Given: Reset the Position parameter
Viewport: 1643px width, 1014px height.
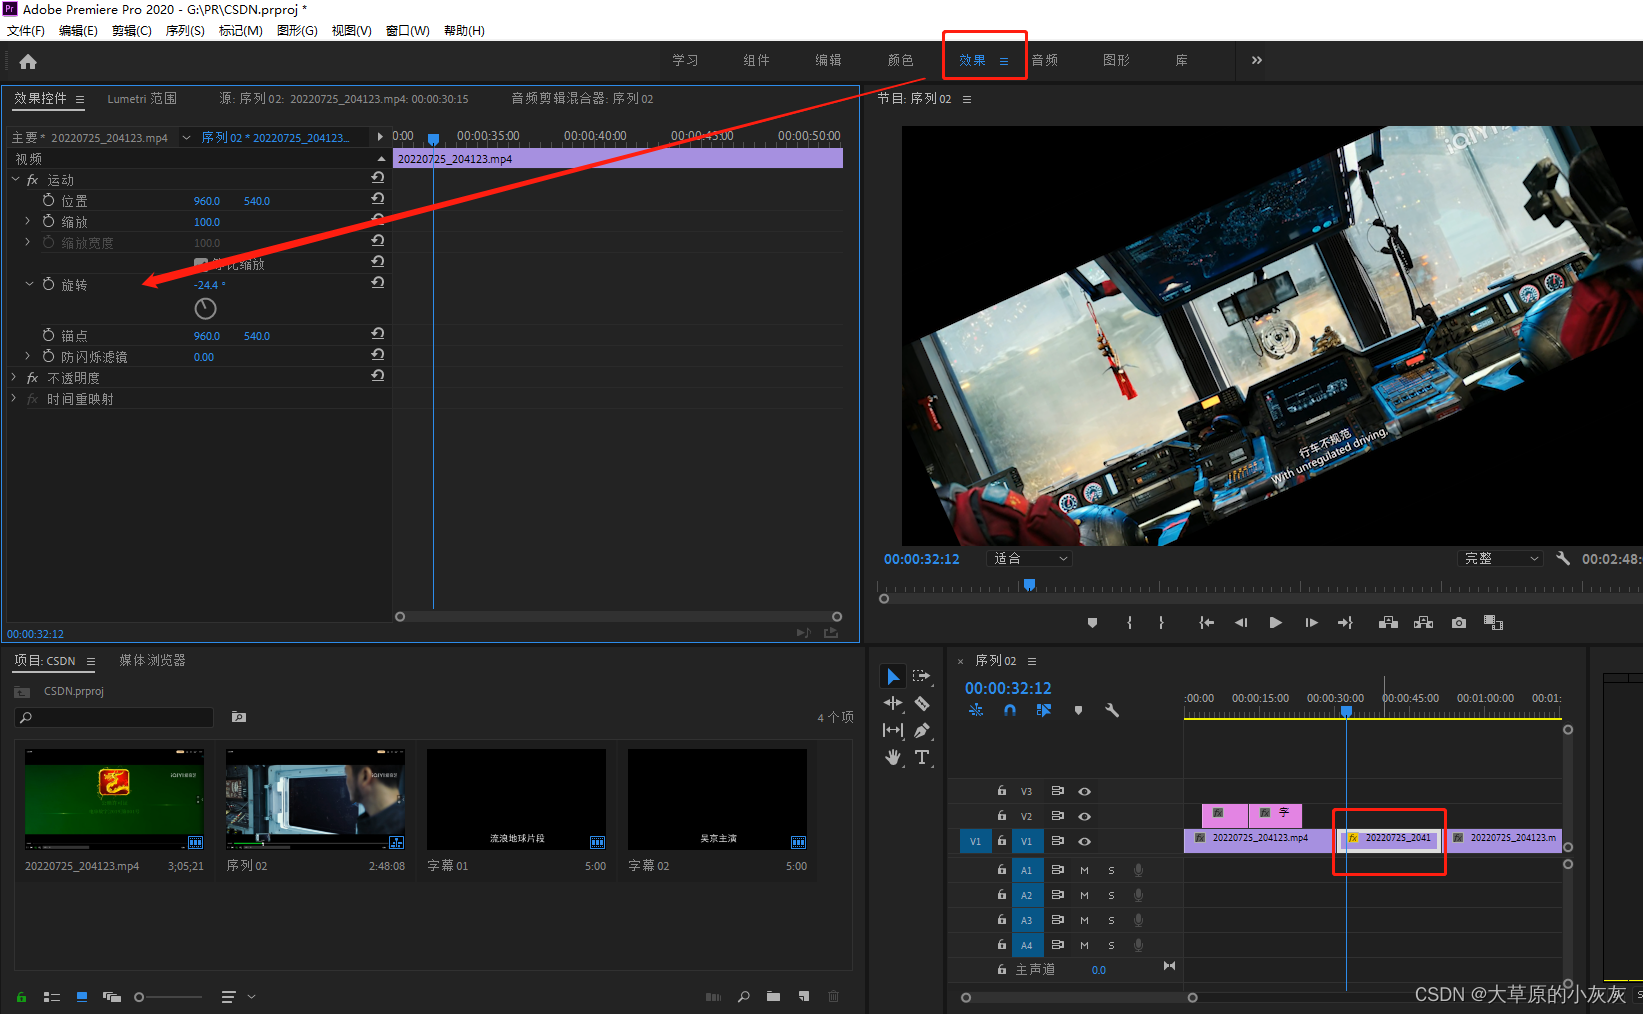Looking at the screenshot, I should (x=378, y=199).
